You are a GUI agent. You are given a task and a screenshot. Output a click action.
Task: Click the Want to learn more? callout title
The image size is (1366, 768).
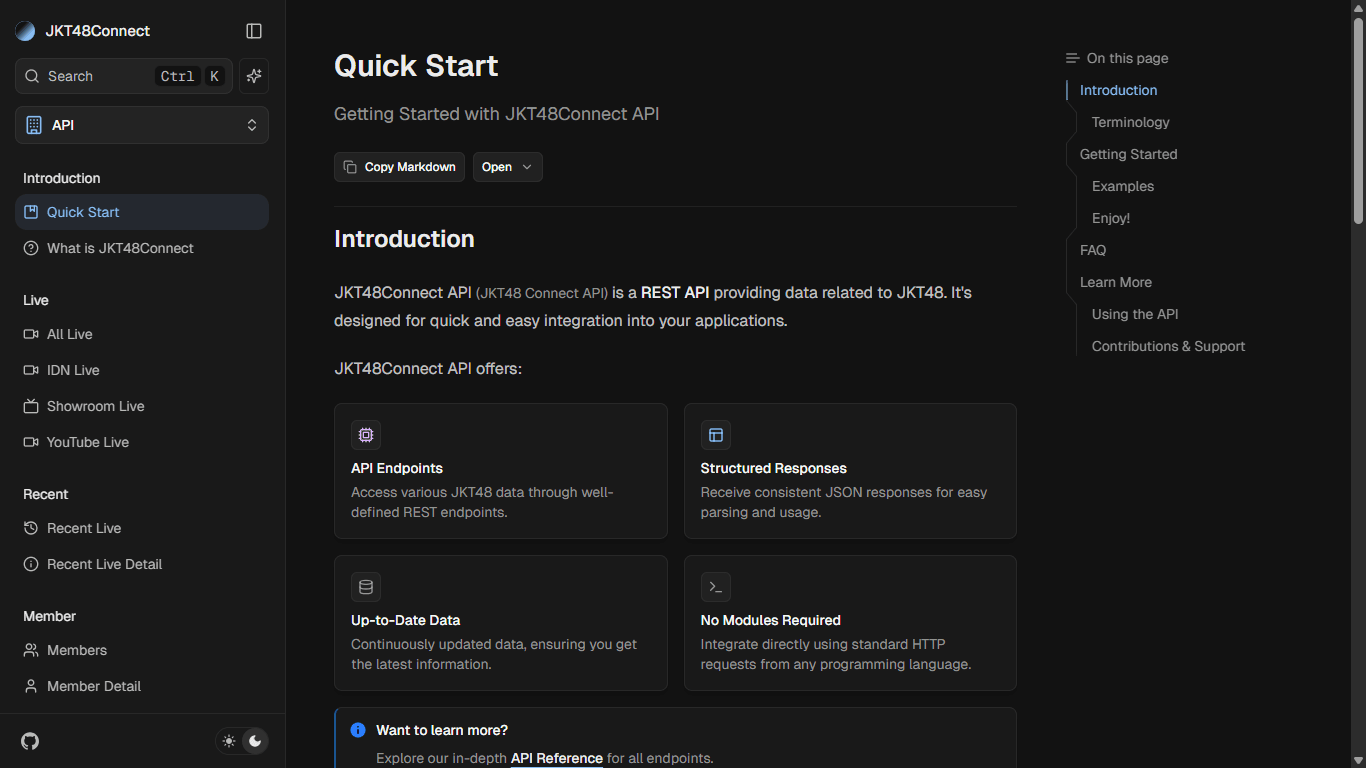[x=442, y=730]
